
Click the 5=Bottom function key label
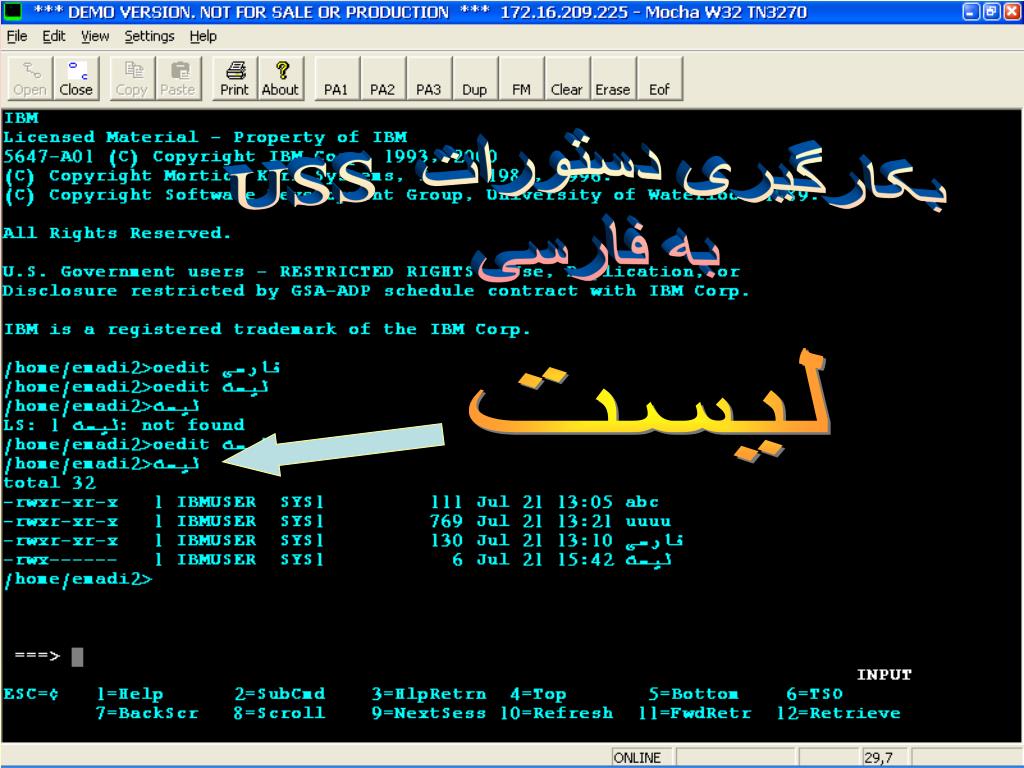[694, 694]
